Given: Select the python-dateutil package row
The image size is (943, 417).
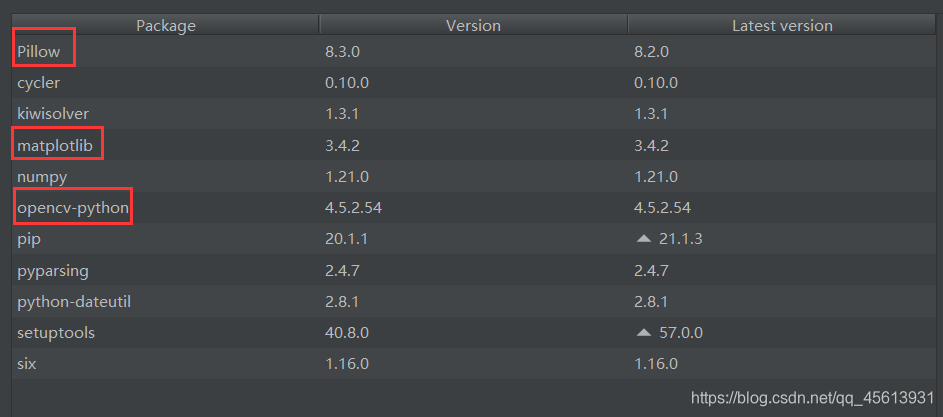Looking at the screenshot, I should pyautogui.click(x=474, y=301).
